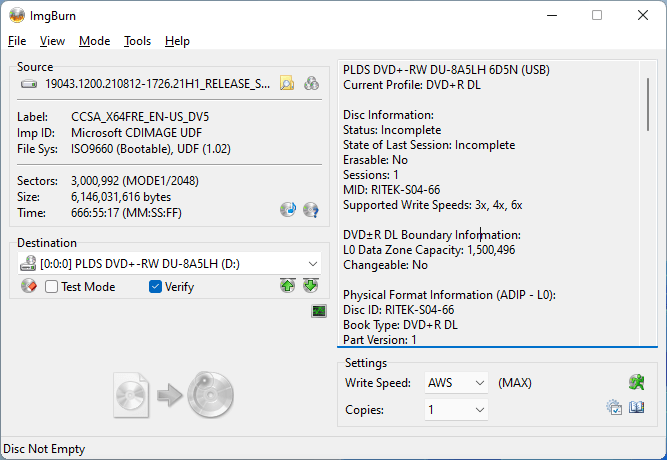
Task: Open the Write Speed AWS dropdown
Action: (x=479, y=383)
